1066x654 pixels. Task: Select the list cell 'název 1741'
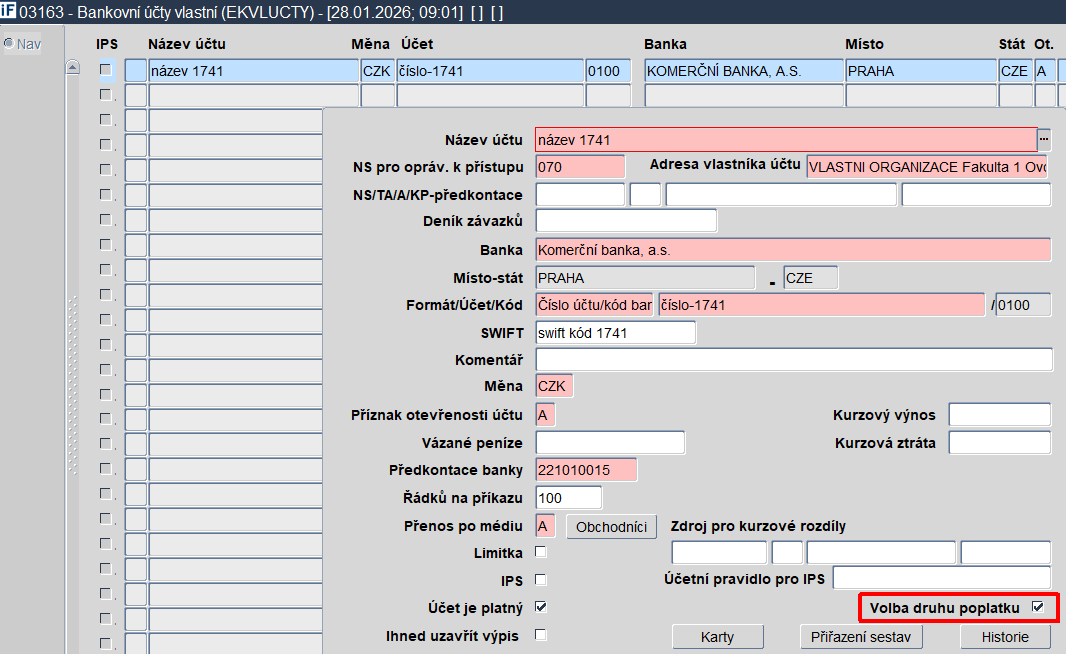pos(254,71)
